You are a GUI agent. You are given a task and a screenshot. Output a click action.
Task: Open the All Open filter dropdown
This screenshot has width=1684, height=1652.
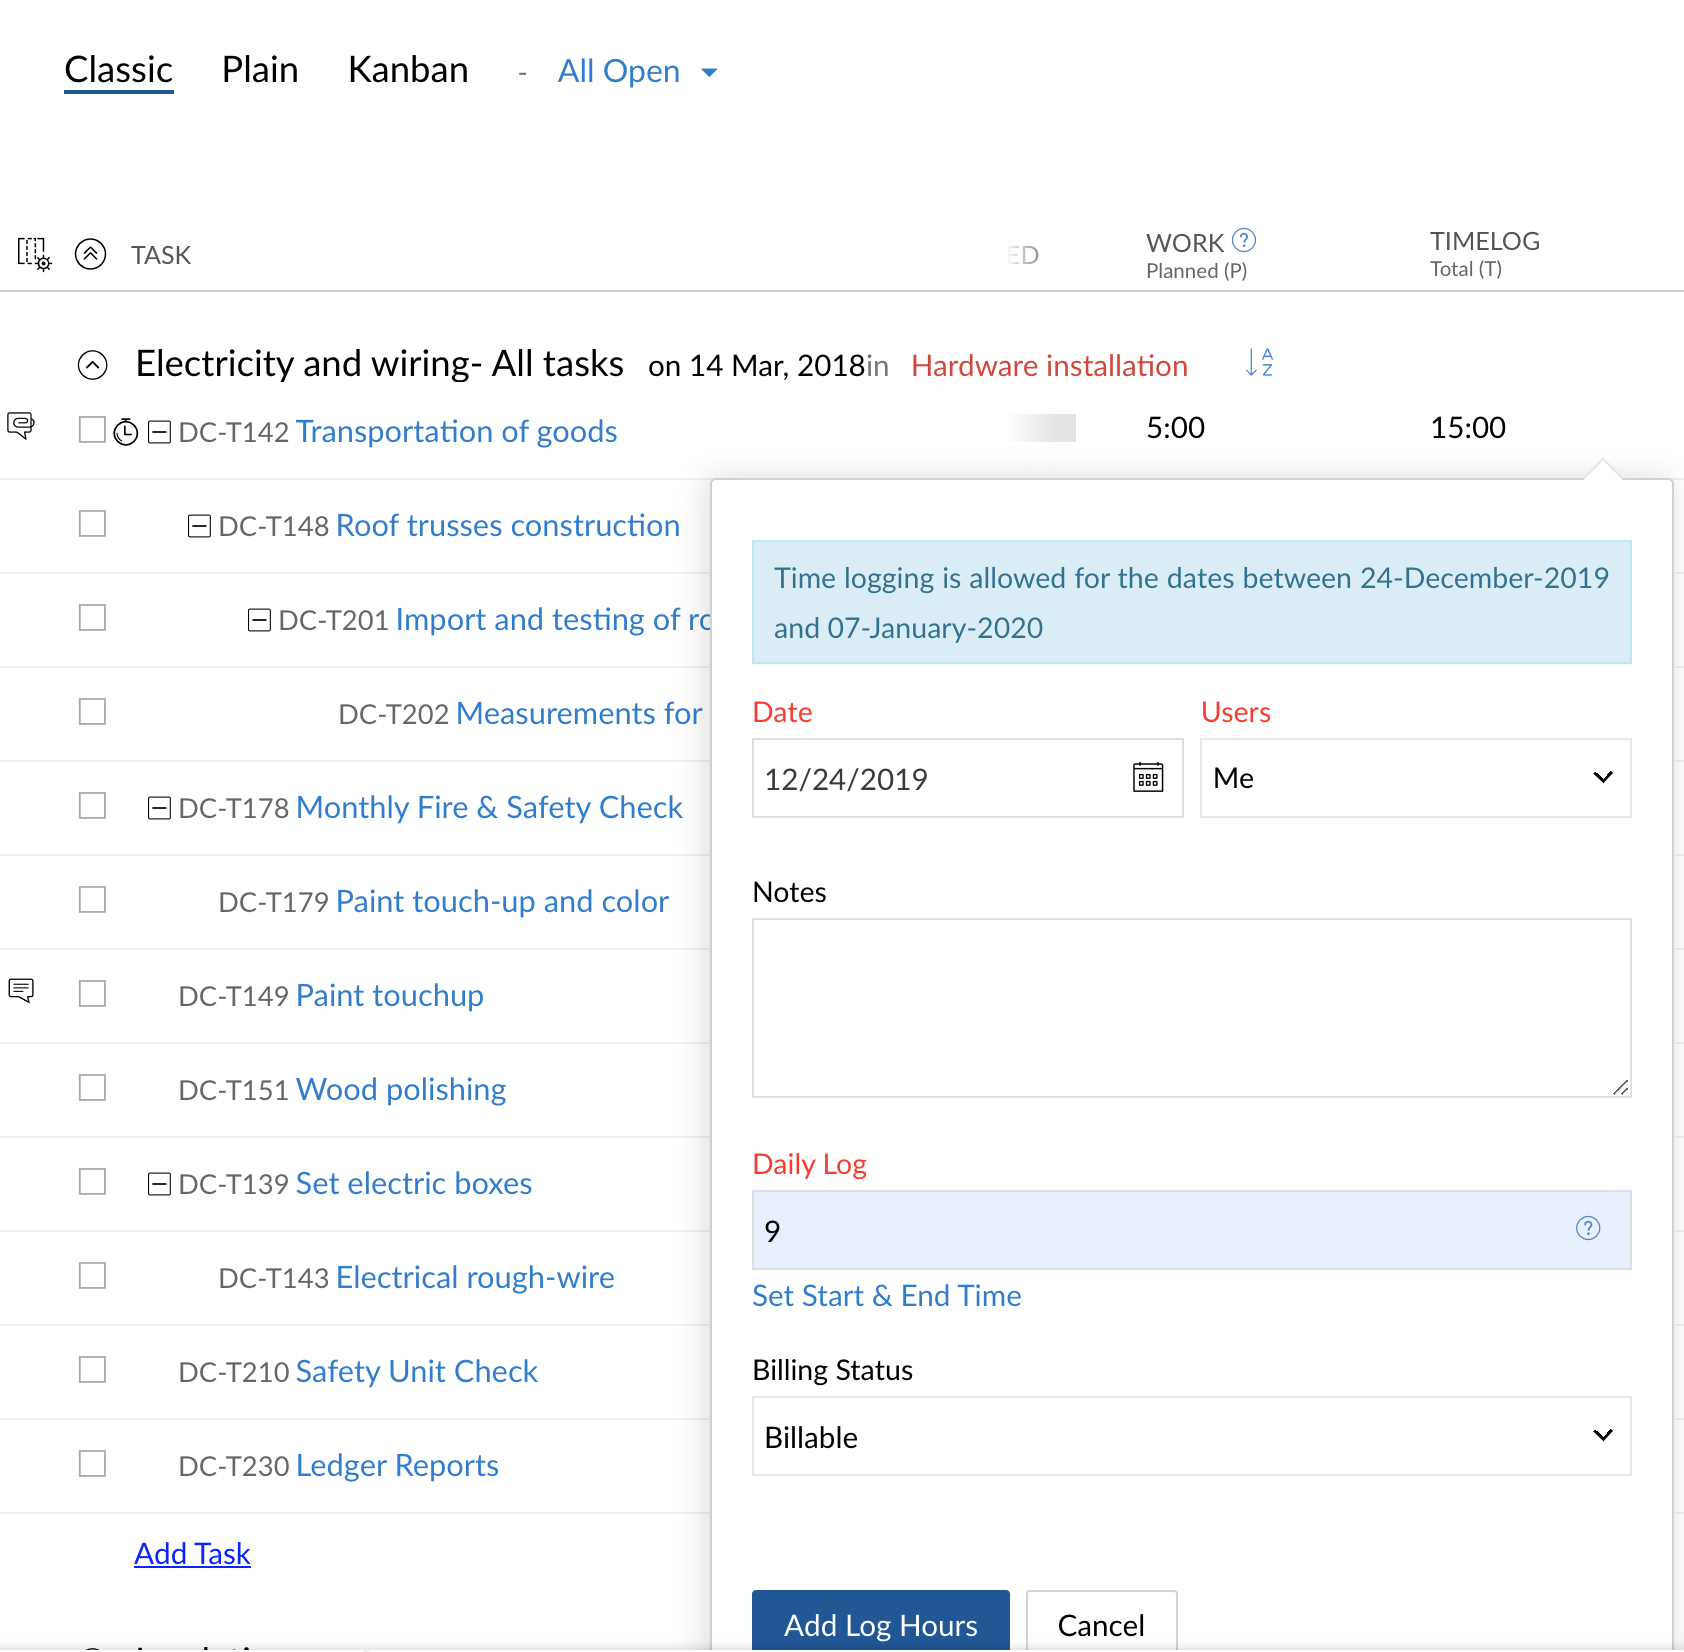(x=638, y=71)
